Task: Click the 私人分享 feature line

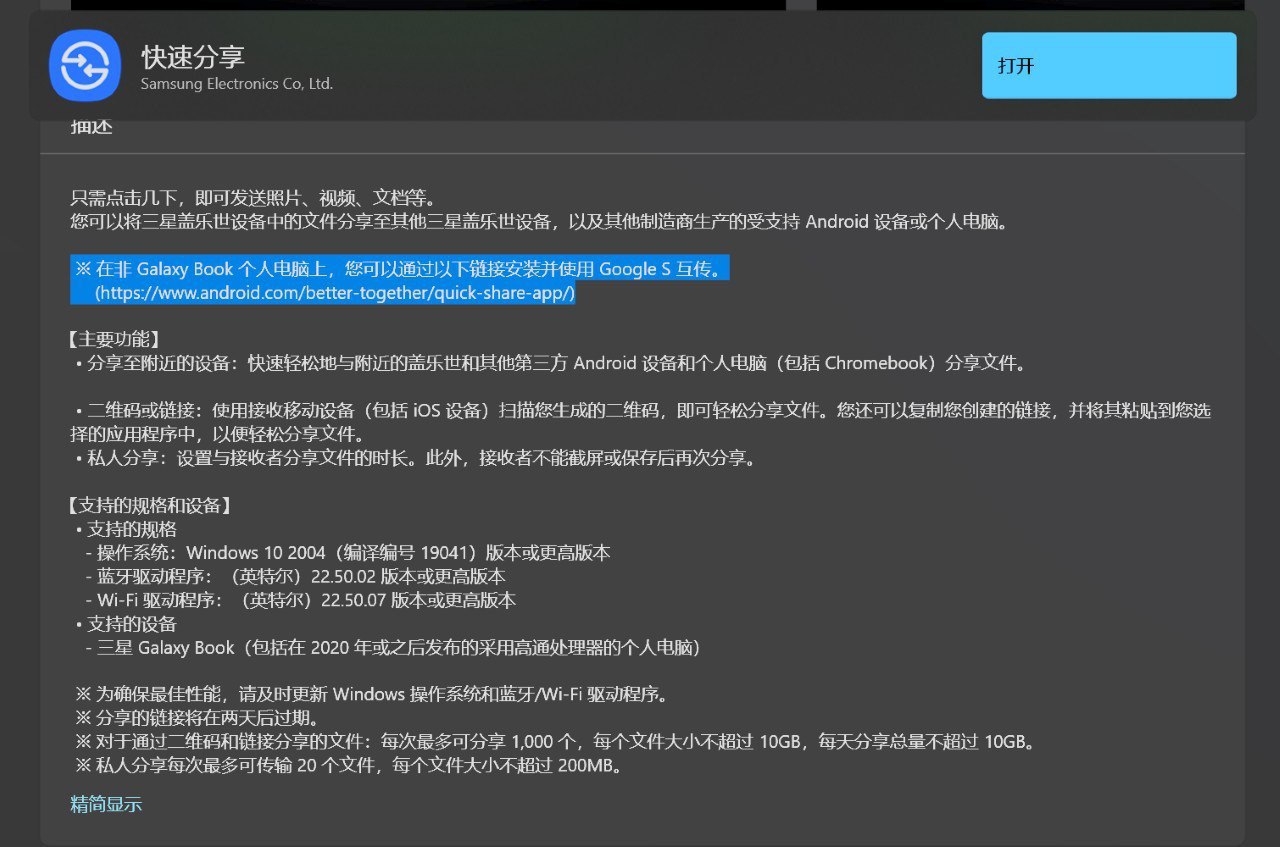Action: (x=417, y=459)
